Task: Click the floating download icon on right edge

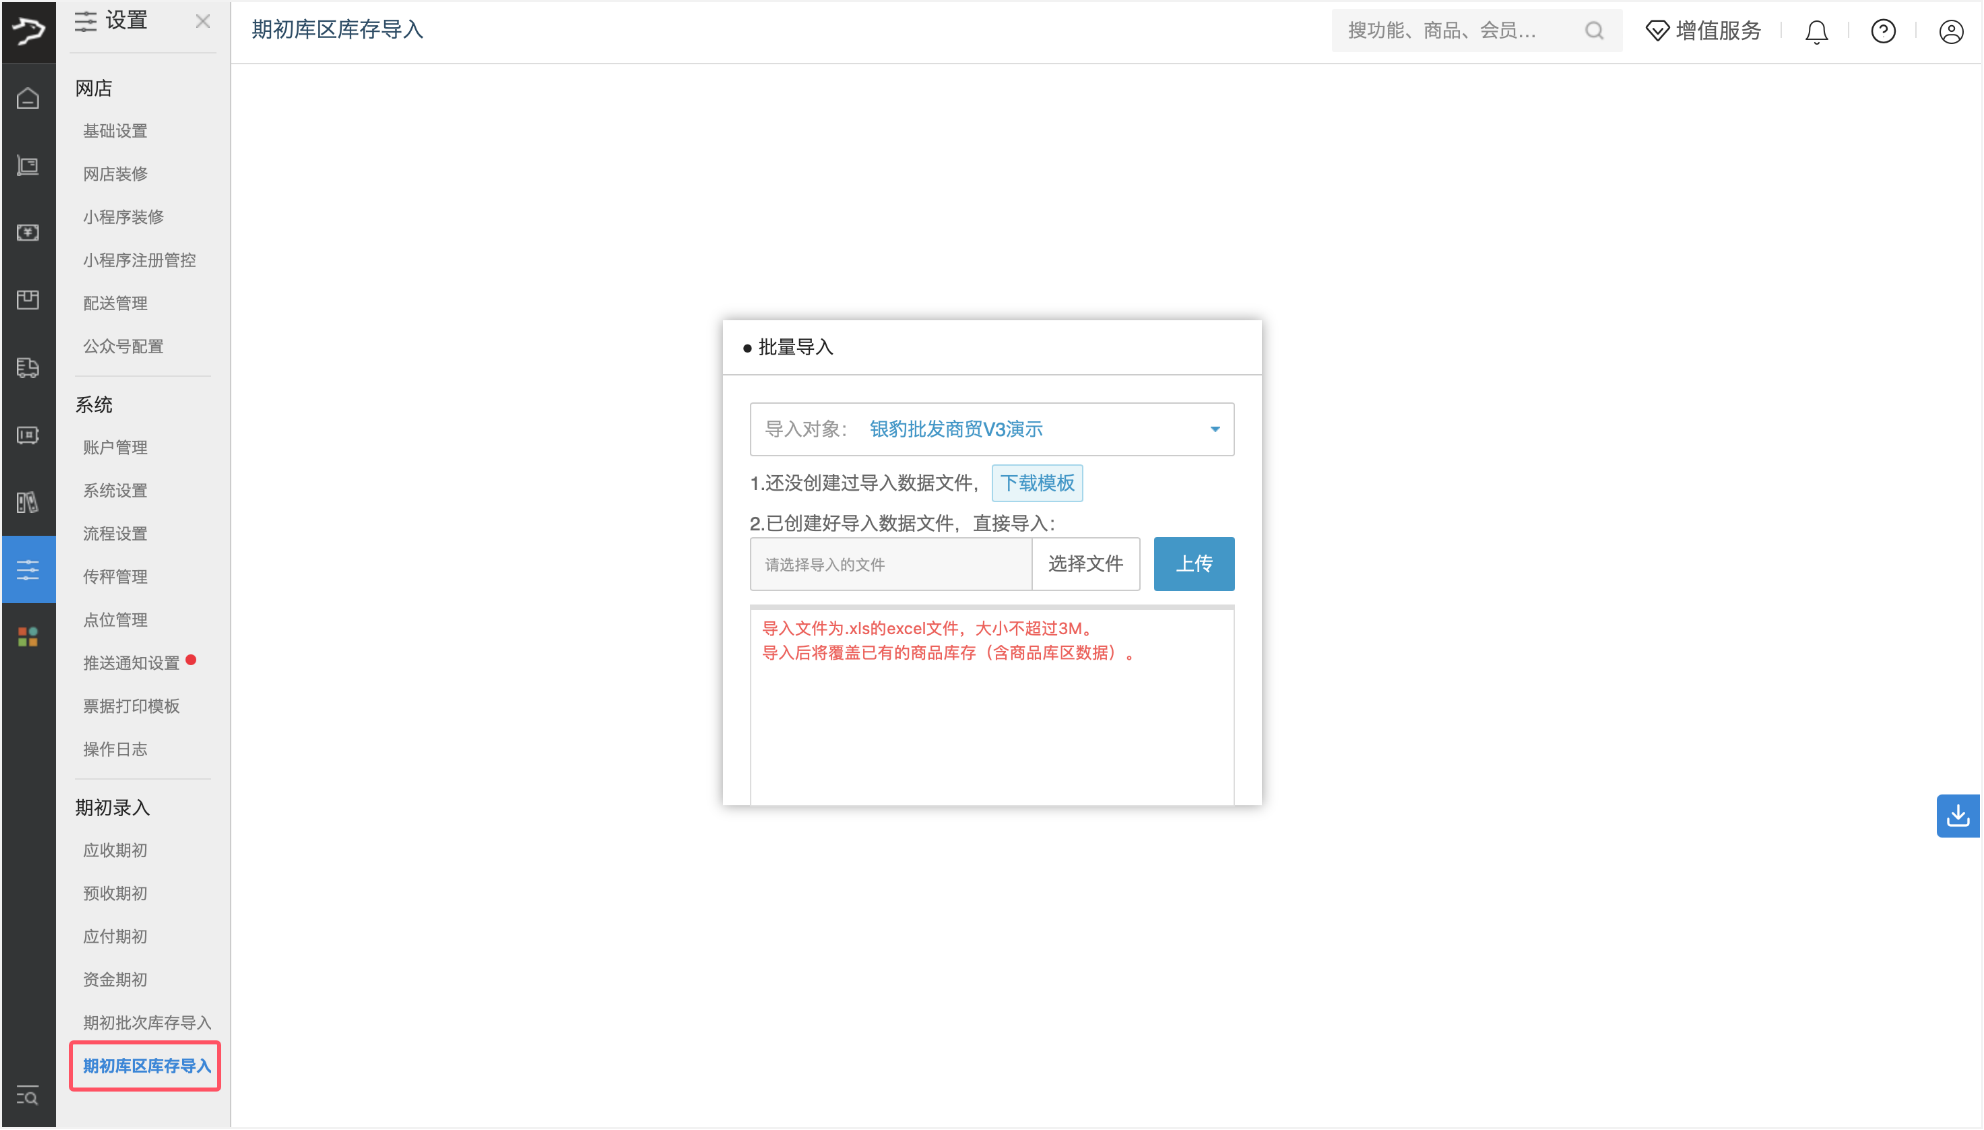Action: (1959, 815)
